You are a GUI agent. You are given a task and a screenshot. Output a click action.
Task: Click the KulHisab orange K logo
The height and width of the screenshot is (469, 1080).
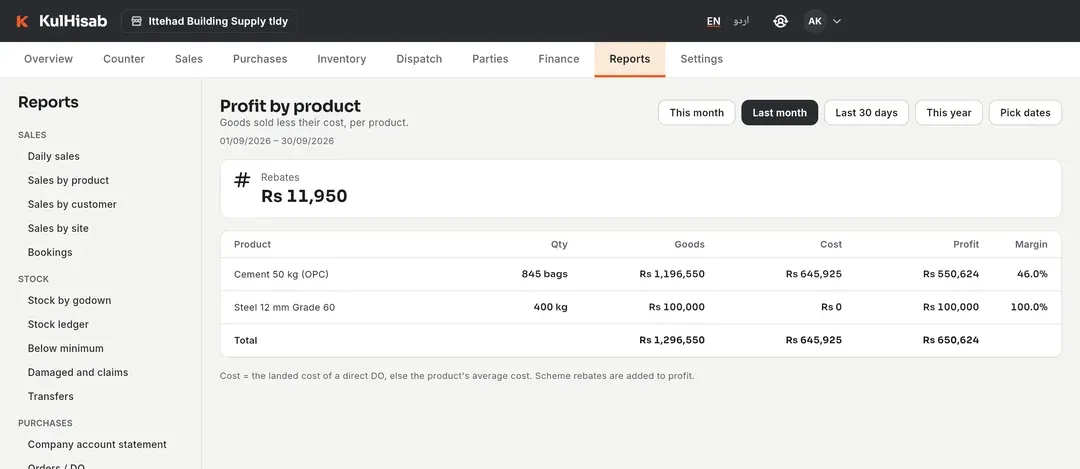pyautogui.click(x=22, y=21)
